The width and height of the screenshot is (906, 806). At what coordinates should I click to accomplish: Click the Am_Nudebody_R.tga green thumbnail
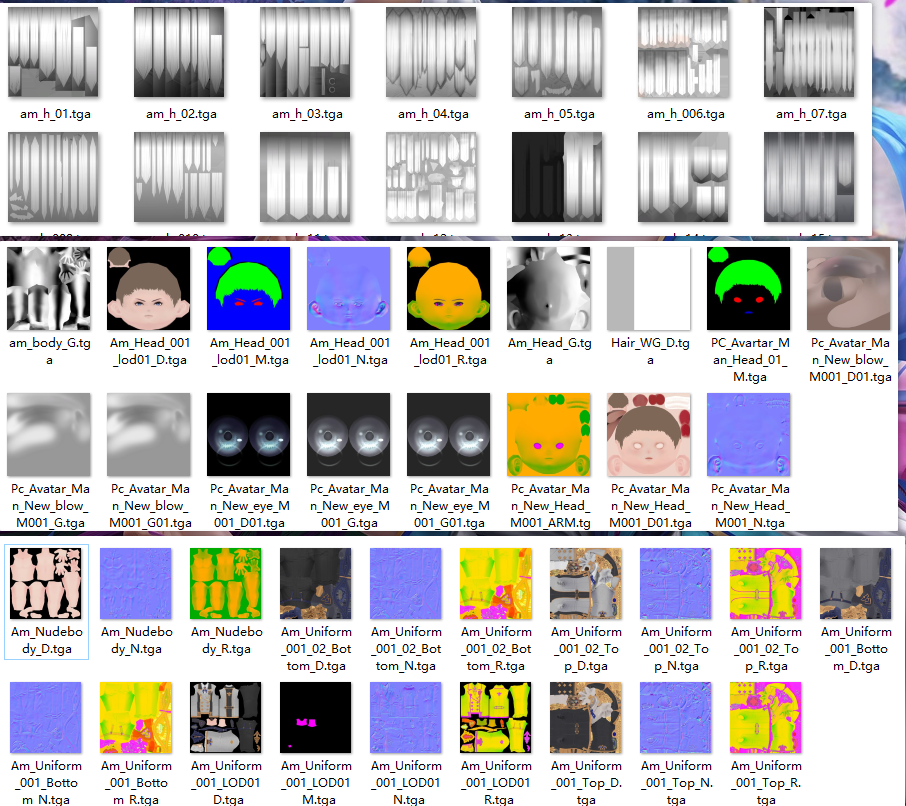226,584
